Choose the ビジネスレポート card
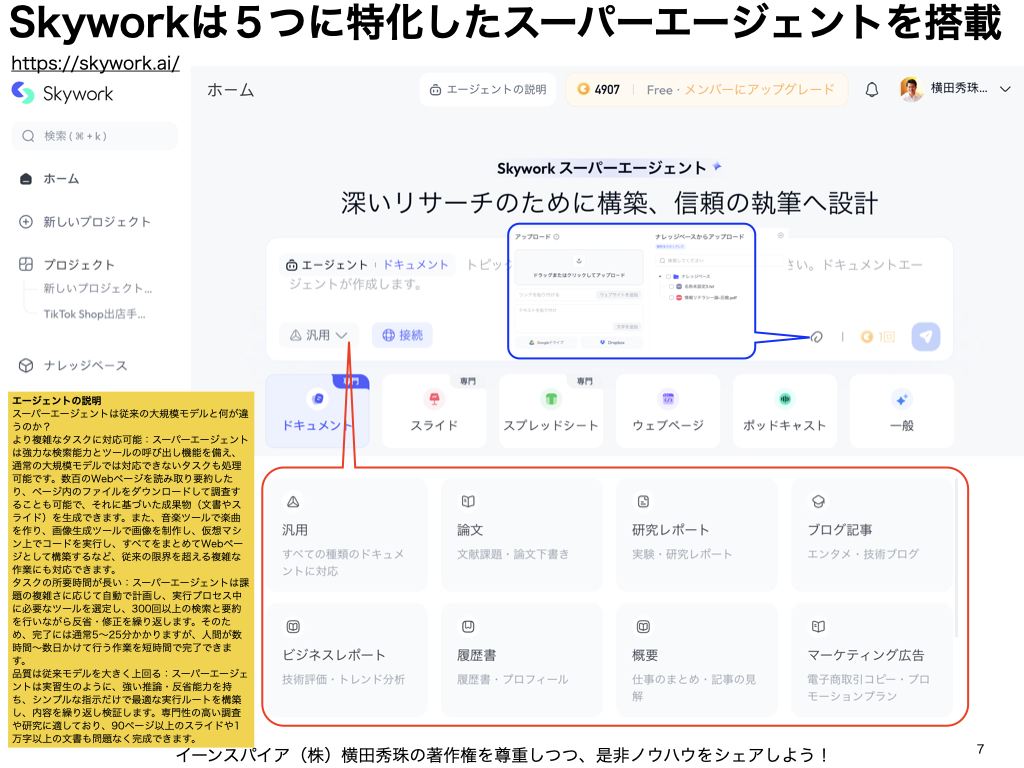 347,660
